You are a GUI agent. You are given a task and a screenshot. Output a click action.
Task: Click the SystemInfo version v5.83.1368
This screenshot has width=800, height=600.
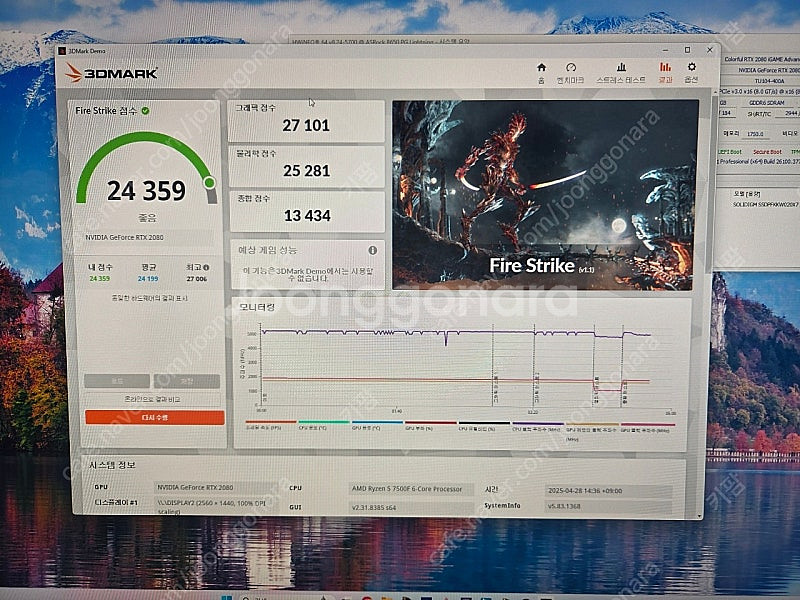click(x=608, y=506)
